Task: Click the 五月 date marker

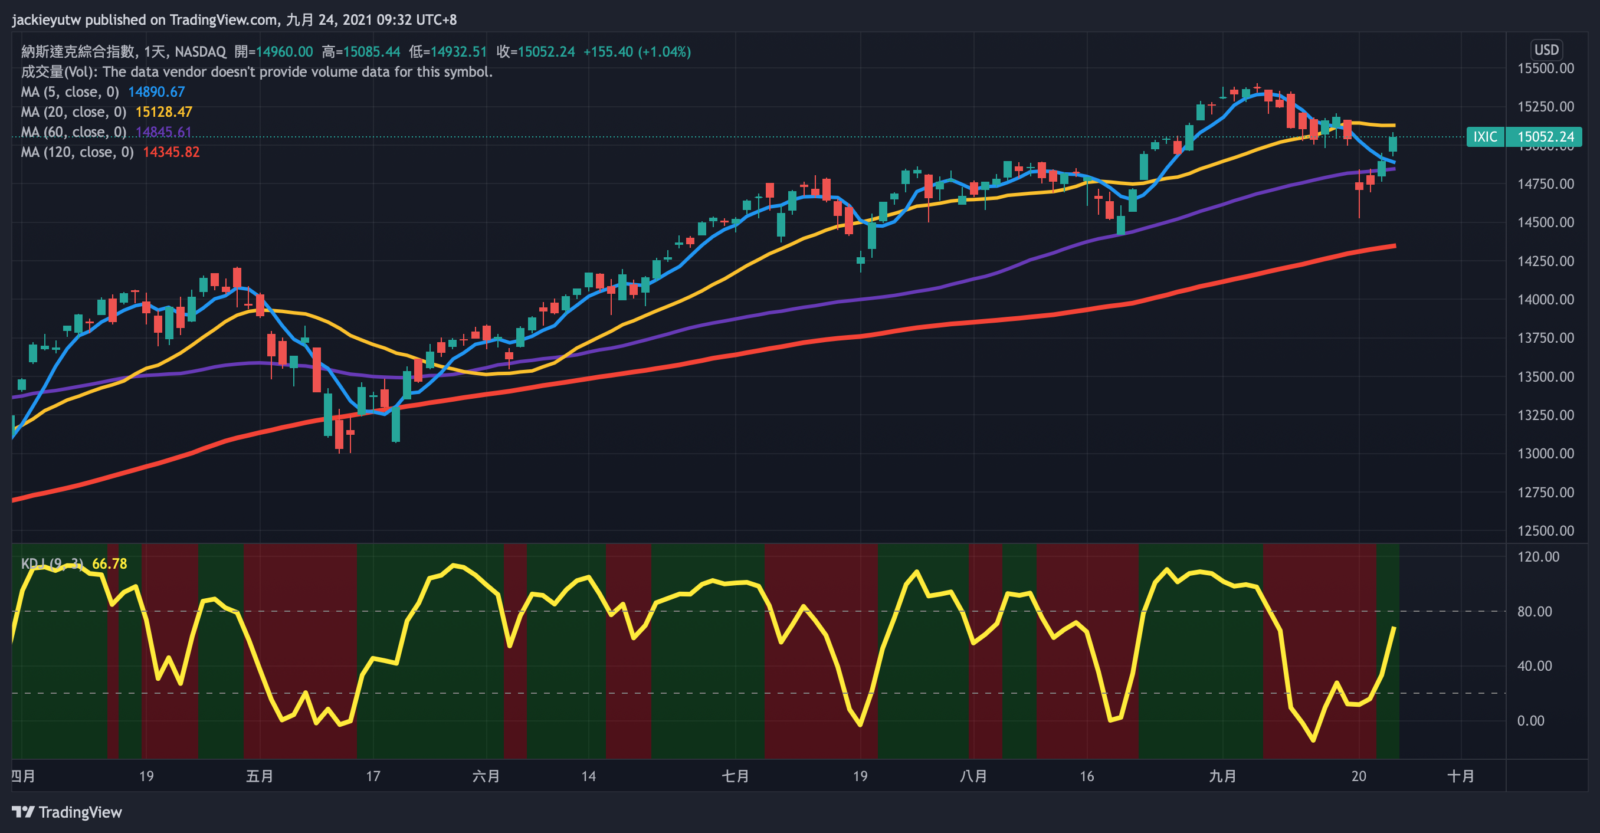Action: coord(259,776)
